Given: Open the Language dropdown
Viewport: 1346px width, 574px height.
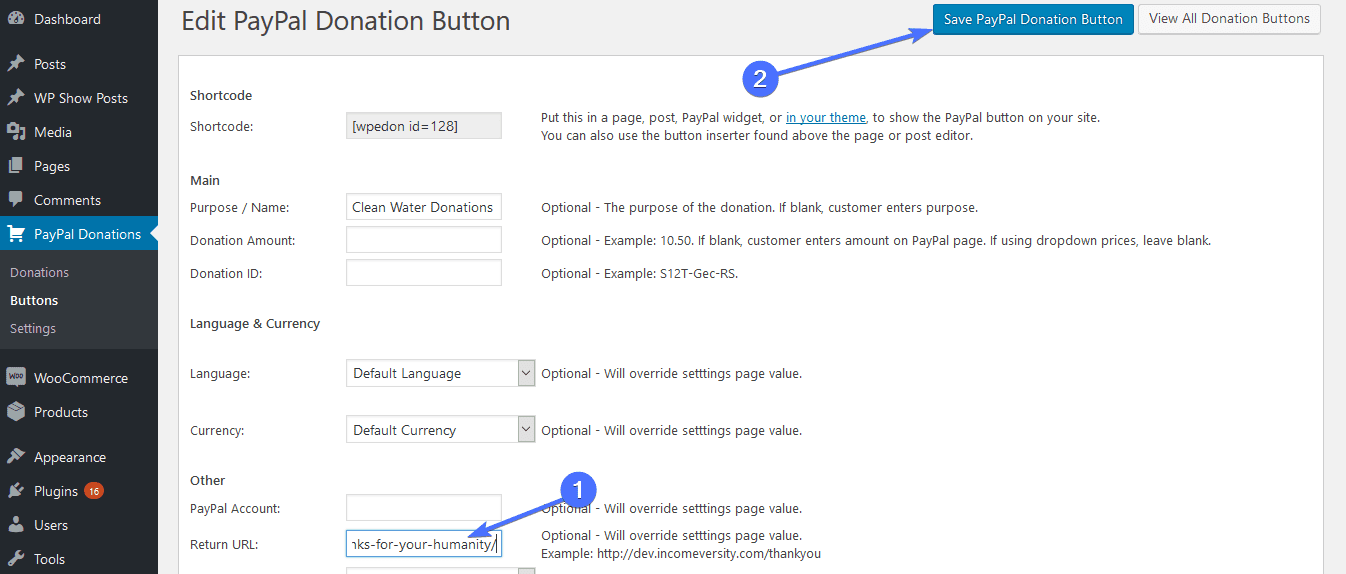Looking at the screenshot, I should (x=440, y=373).
